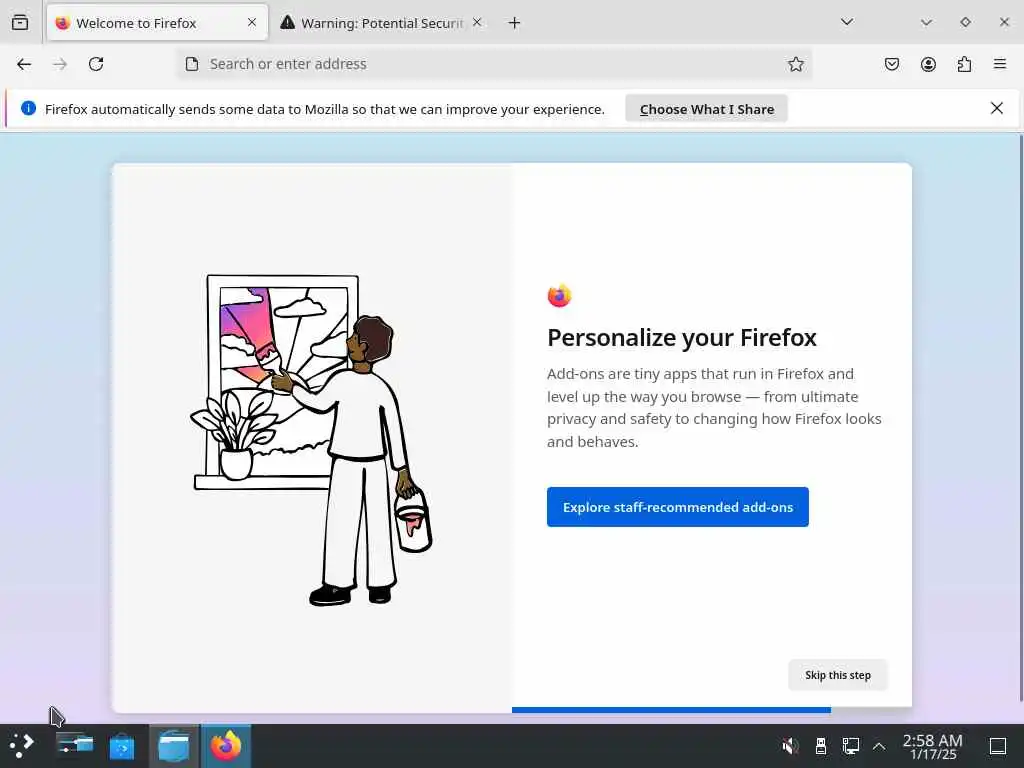
Task: Close the Warning: Potential Security tab
Action: click(477, 23)
